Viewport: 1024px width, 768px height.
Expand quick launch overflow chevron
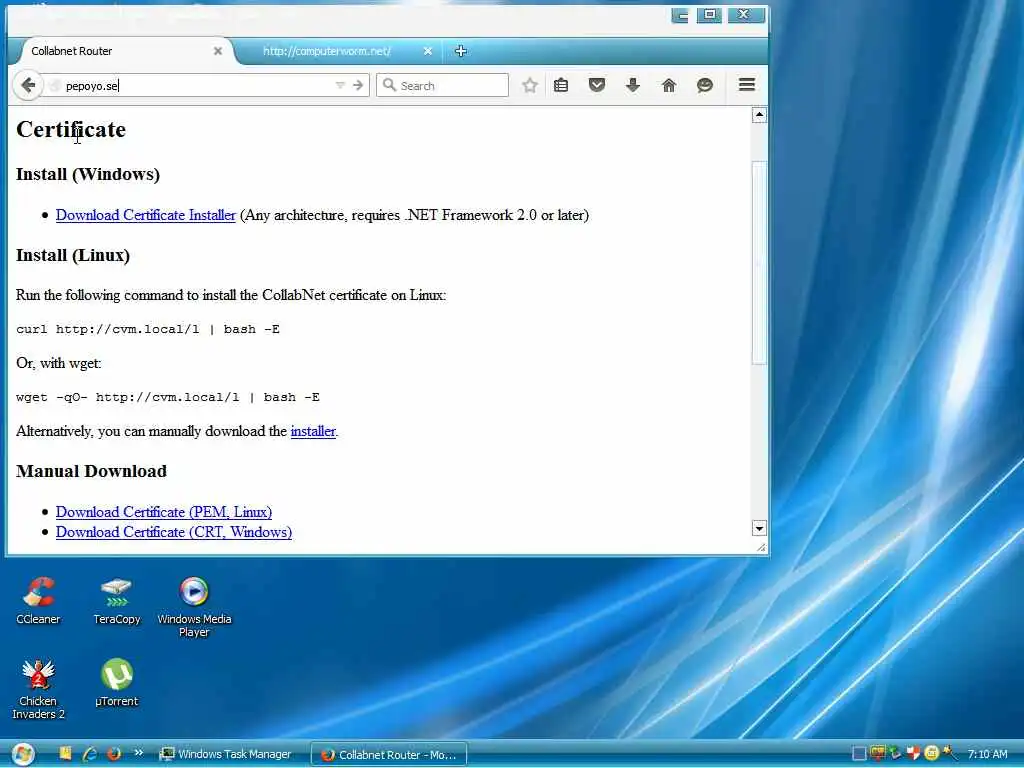[138, 752]
